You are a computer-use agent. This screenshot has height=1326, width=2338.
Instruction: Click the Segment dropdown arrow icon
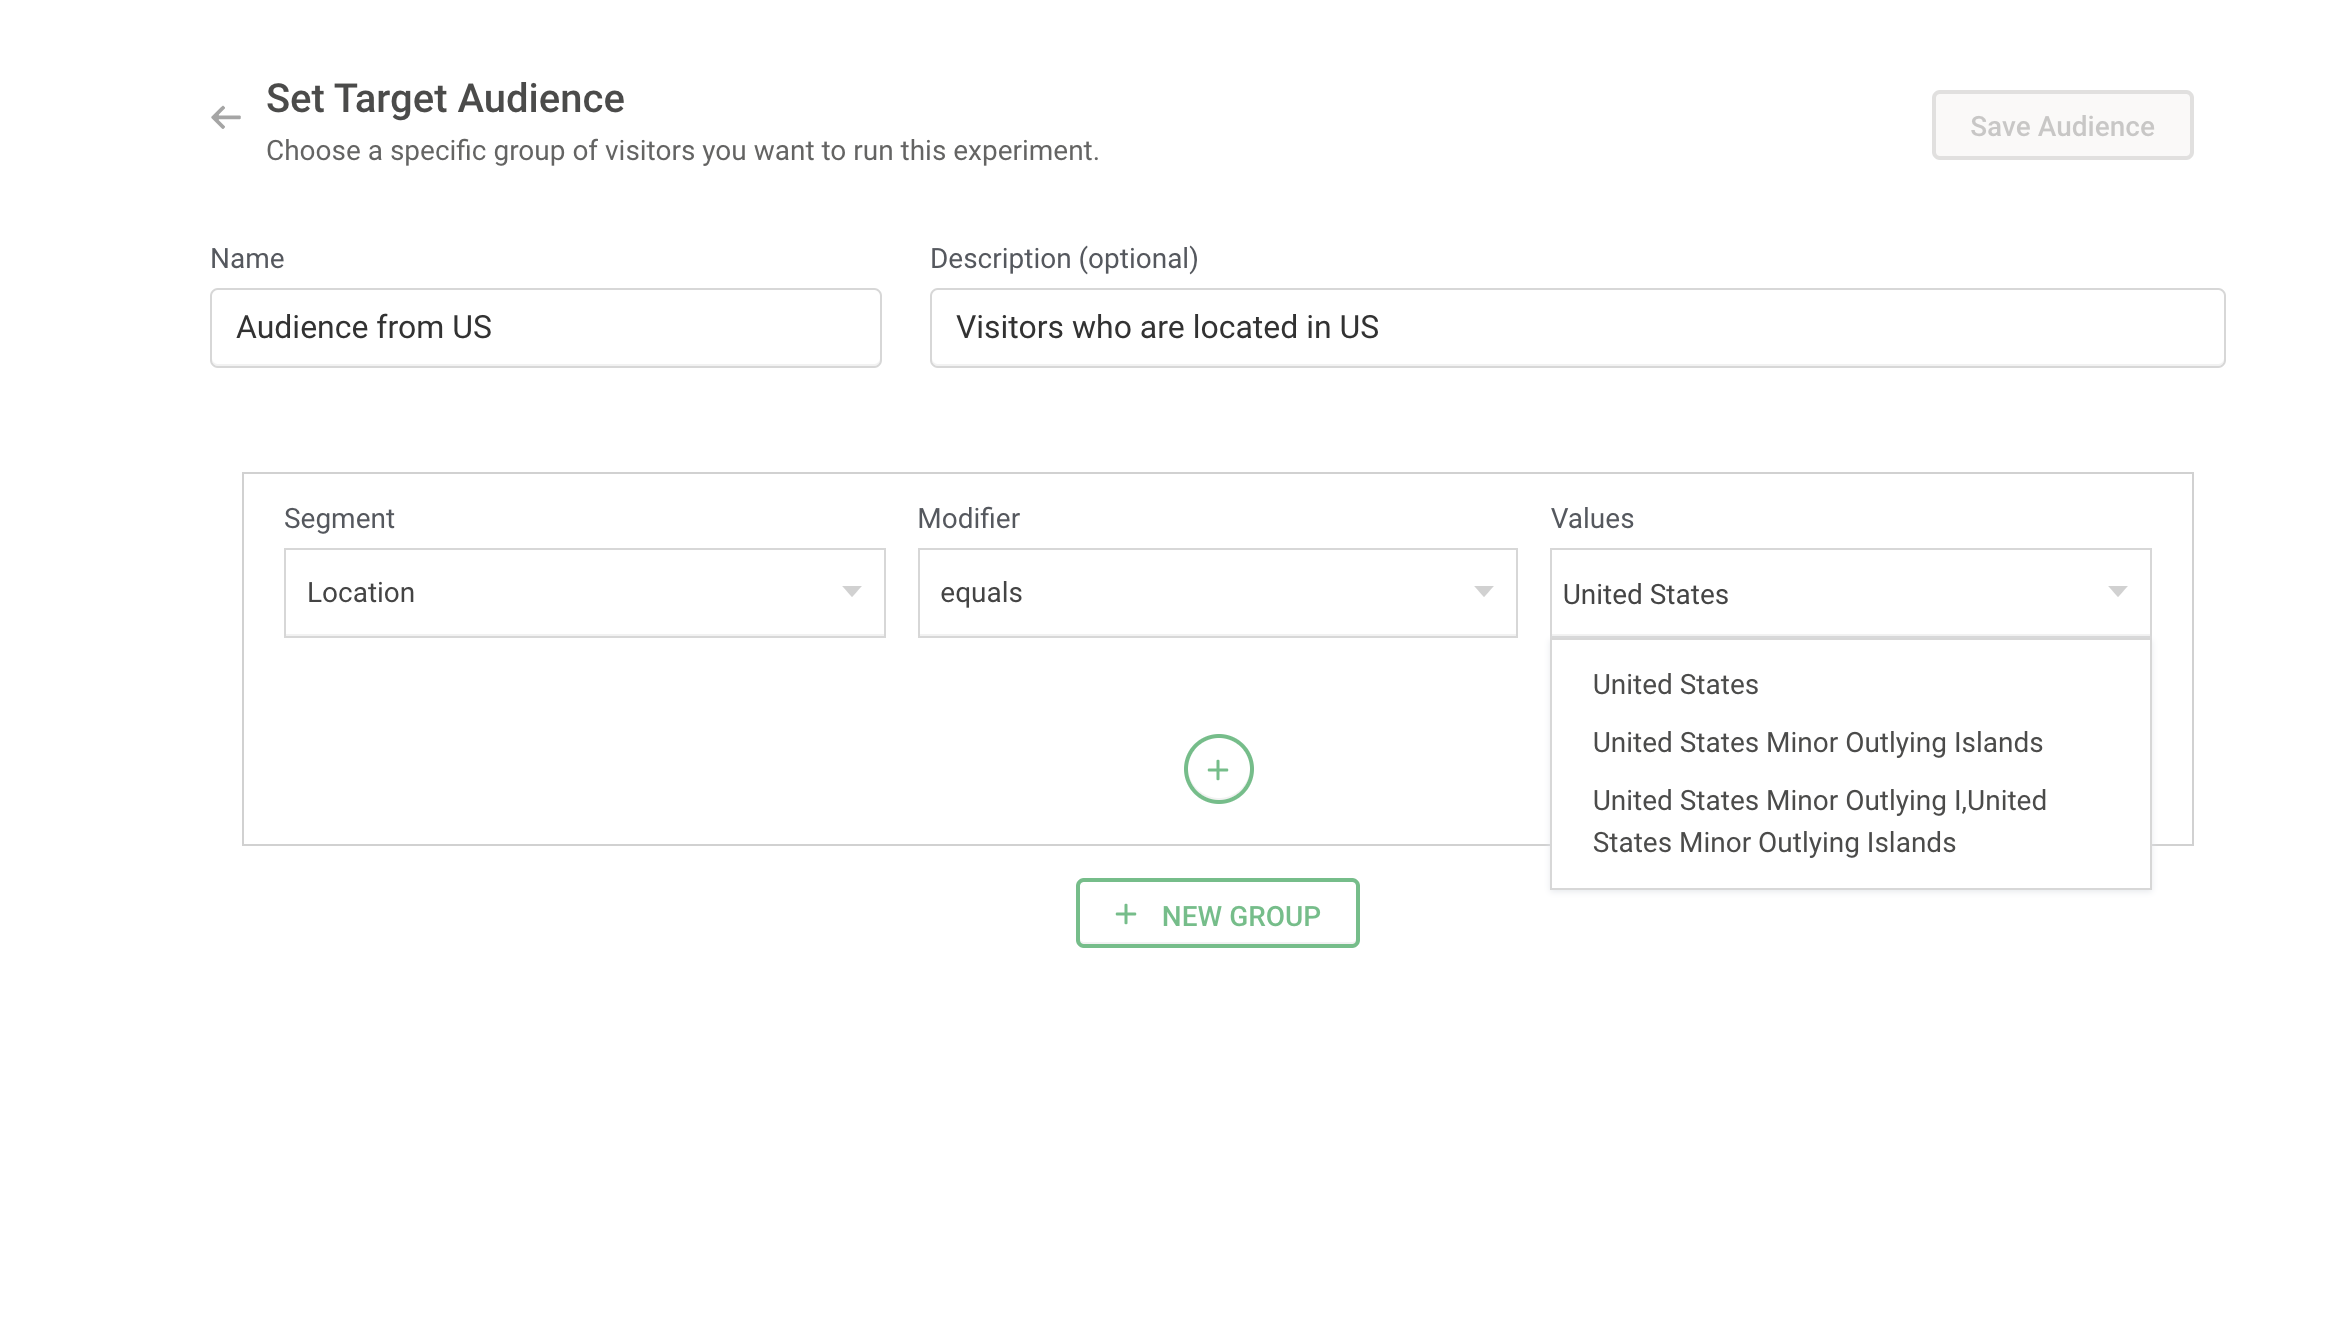coord(851,592)
